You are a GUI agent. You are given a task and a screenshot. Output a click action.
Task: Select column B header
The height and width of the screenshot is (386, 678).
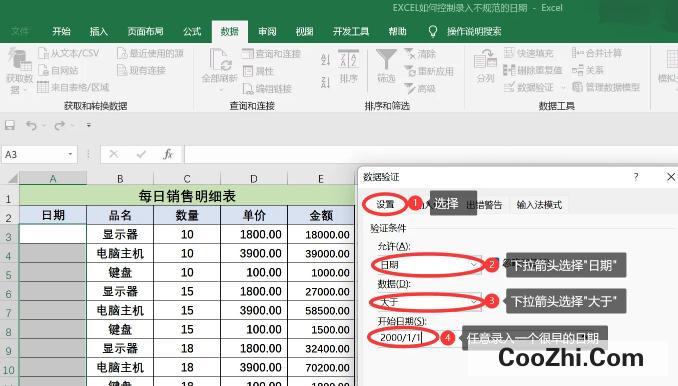click(120, 178)
